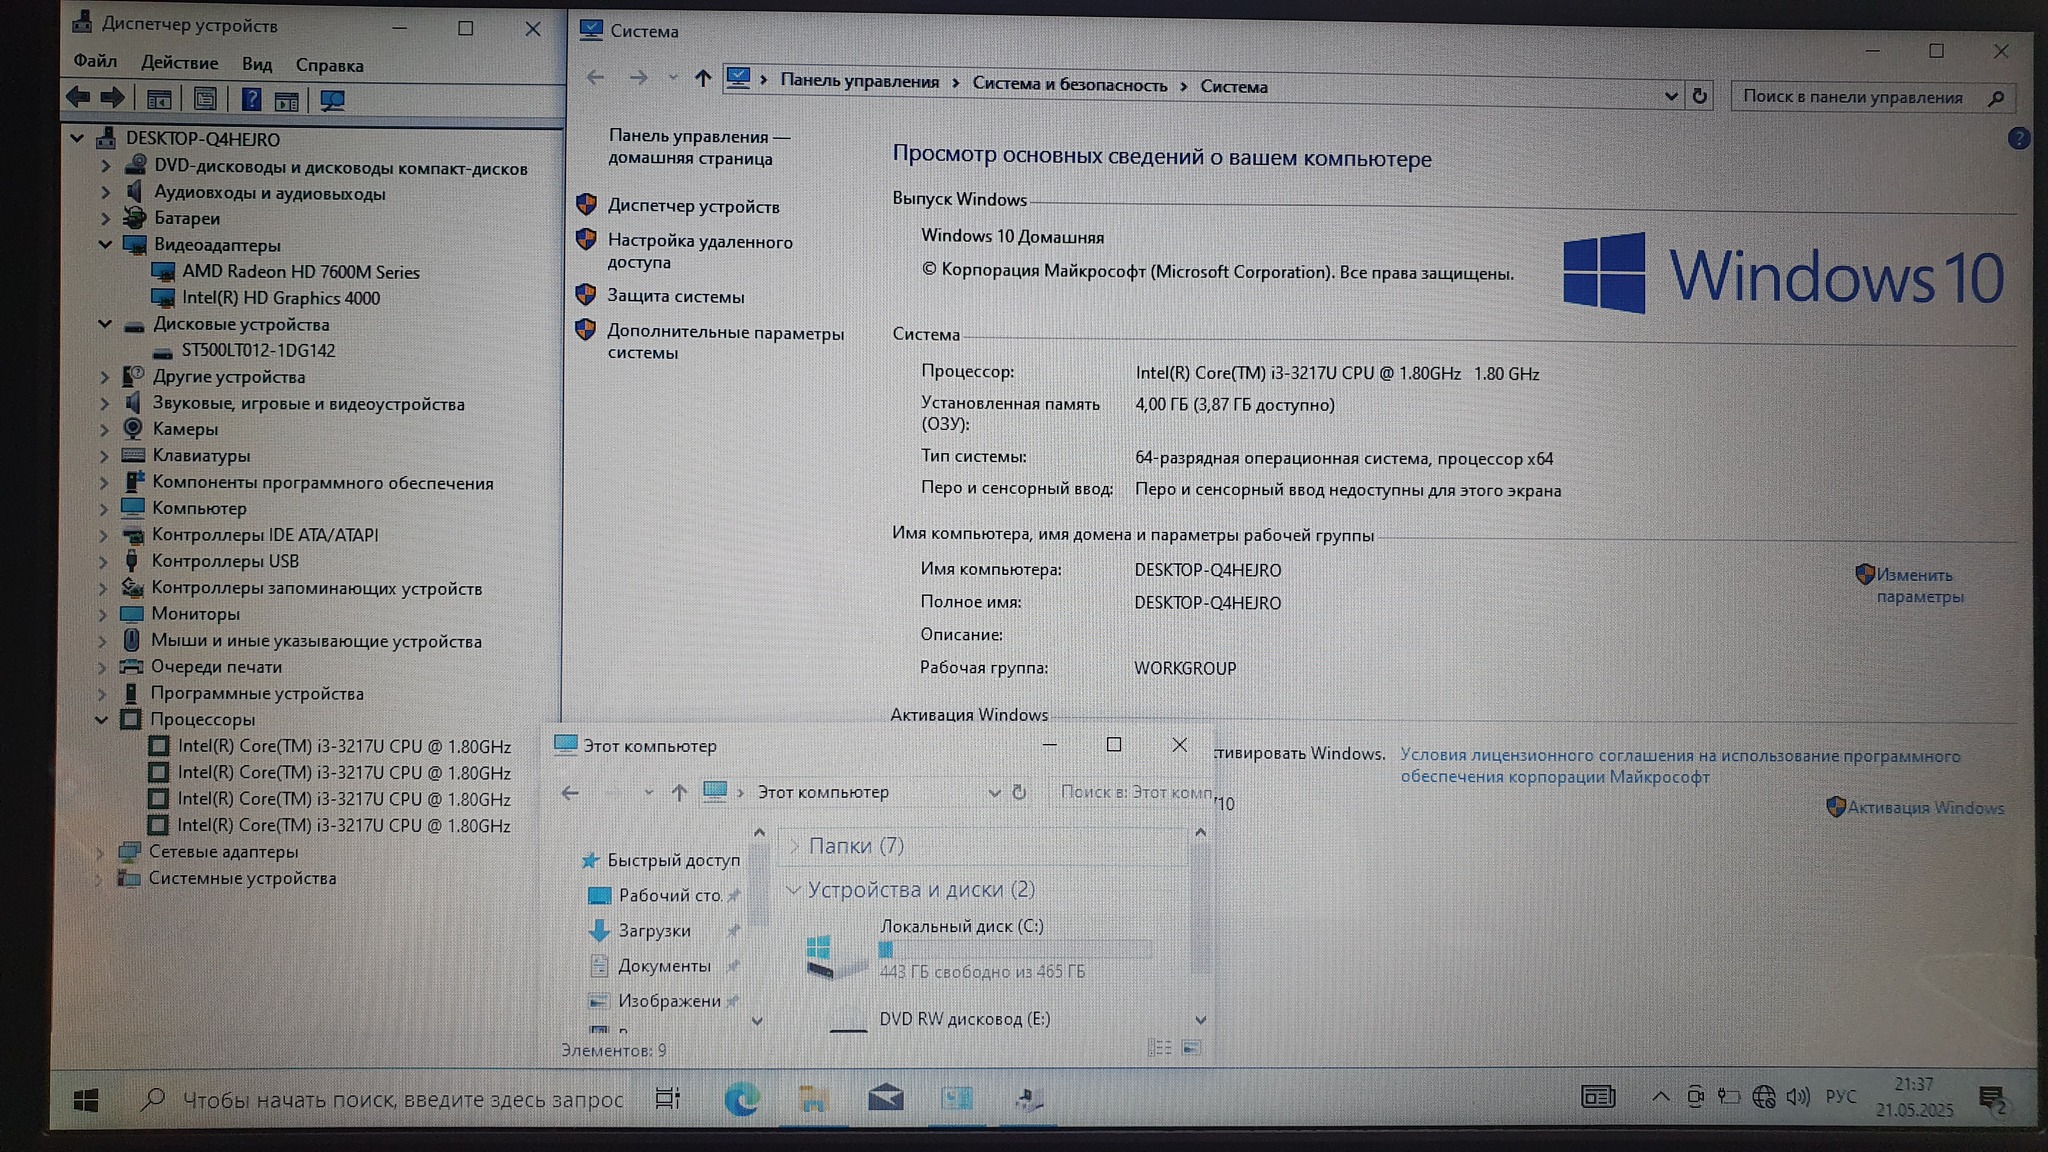Click the Help toolbar icon in Device Manager
The height and width of the screenshot is (1152, 2048).
click(x=251, y=99)
